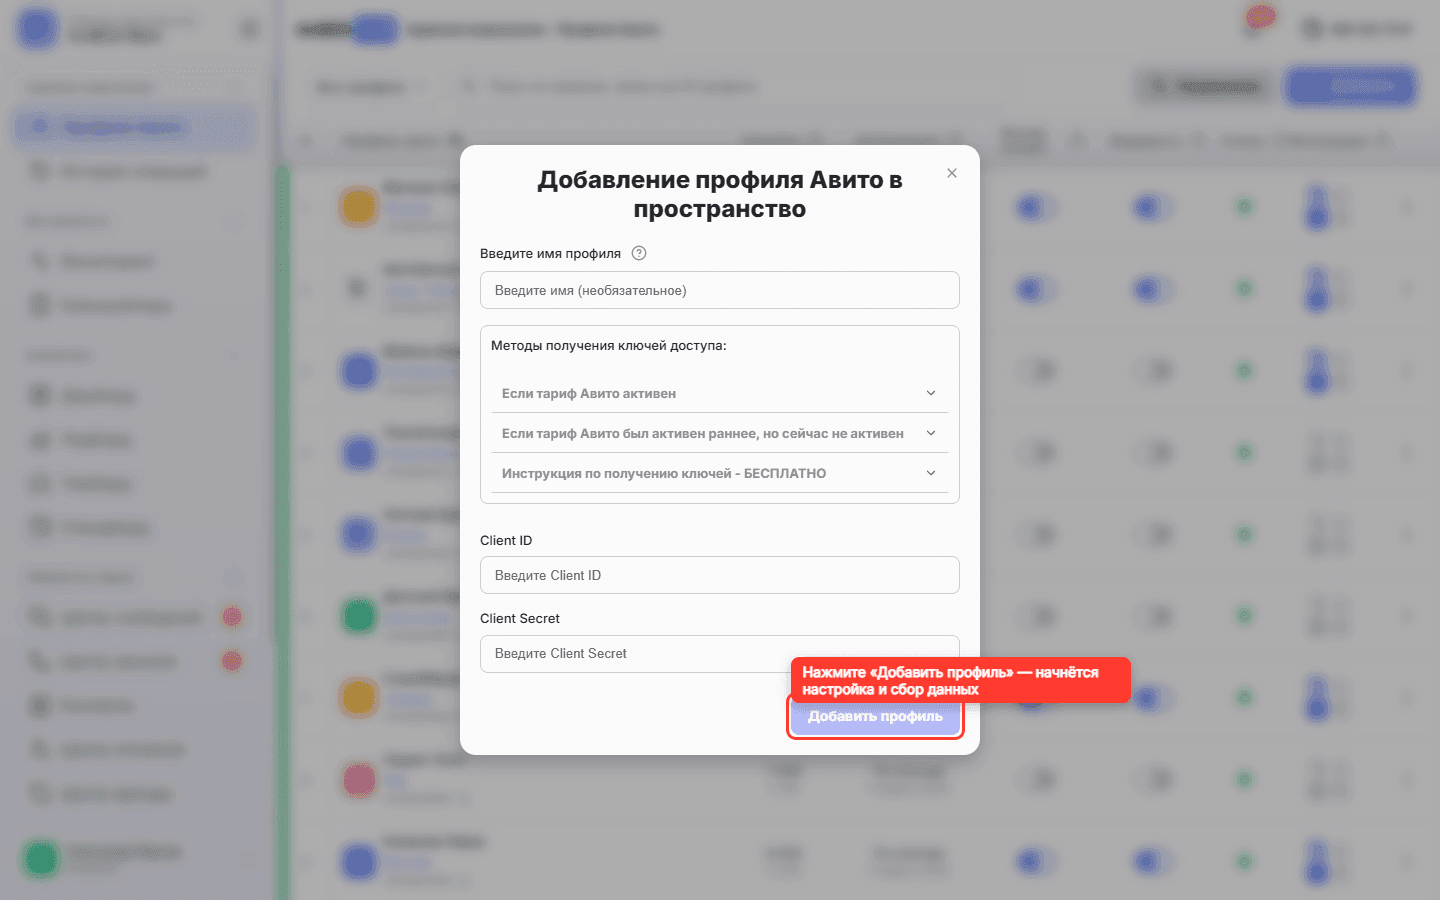Select green avatar in blurred profile list

point(359,615)
